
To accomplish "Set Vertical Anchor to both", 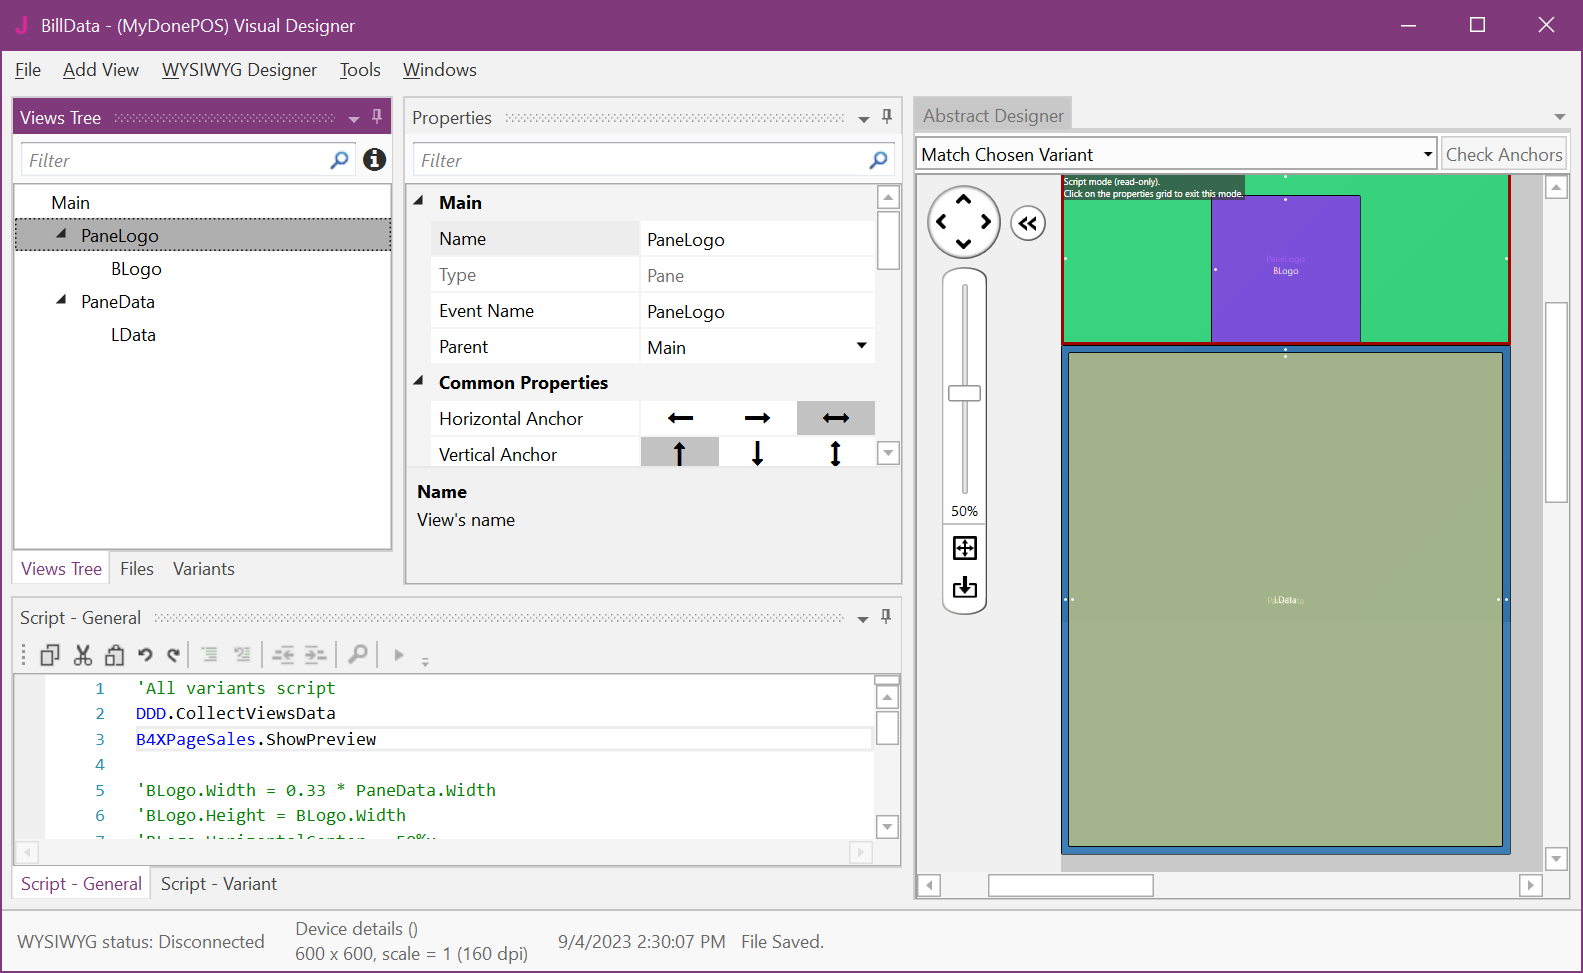I will point(835,454).
